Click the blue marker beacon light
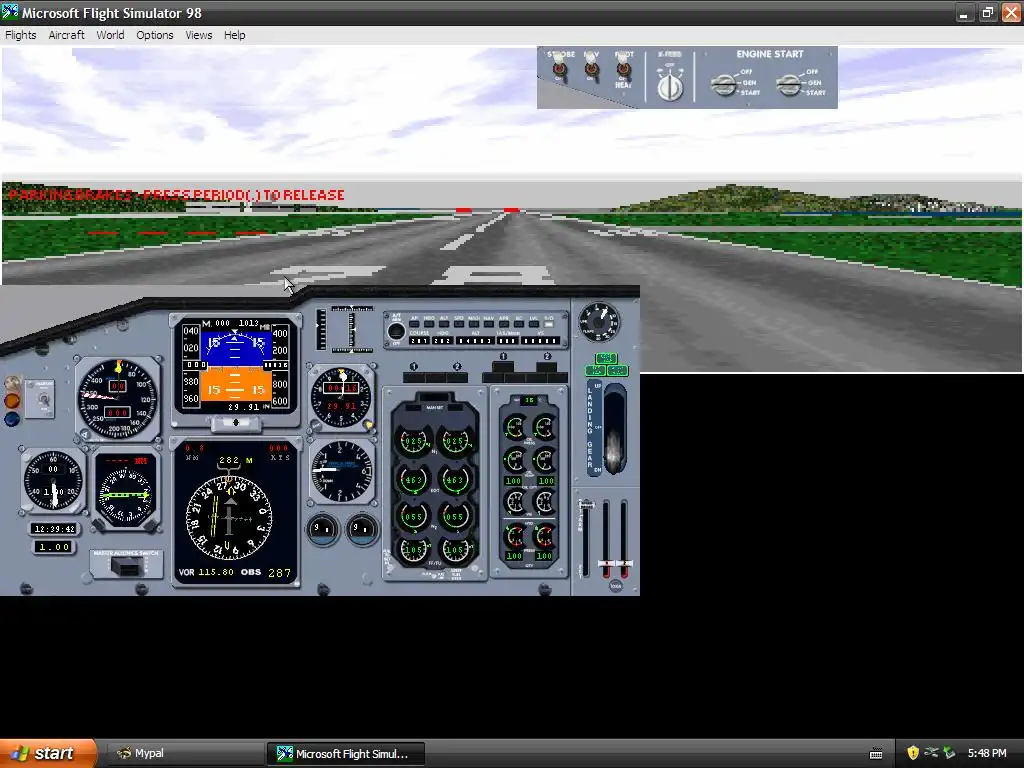This screenshot has width=1024, height=768. (12, 419)
